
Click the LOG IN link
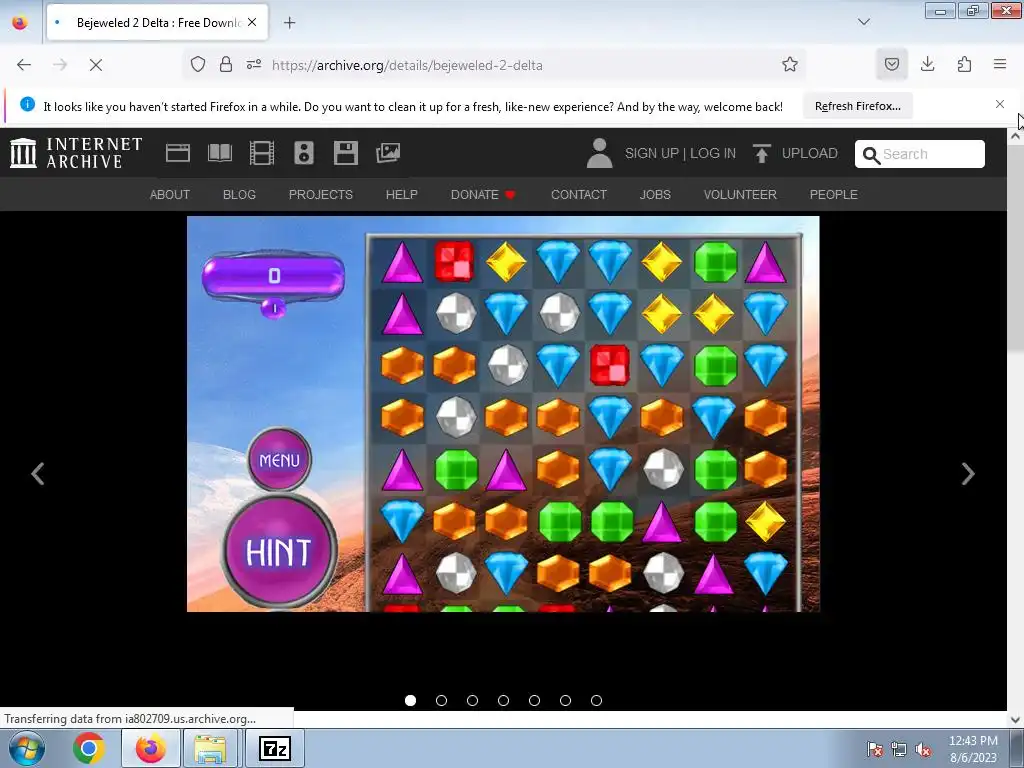pyautogui.click(x=712, y=153)
